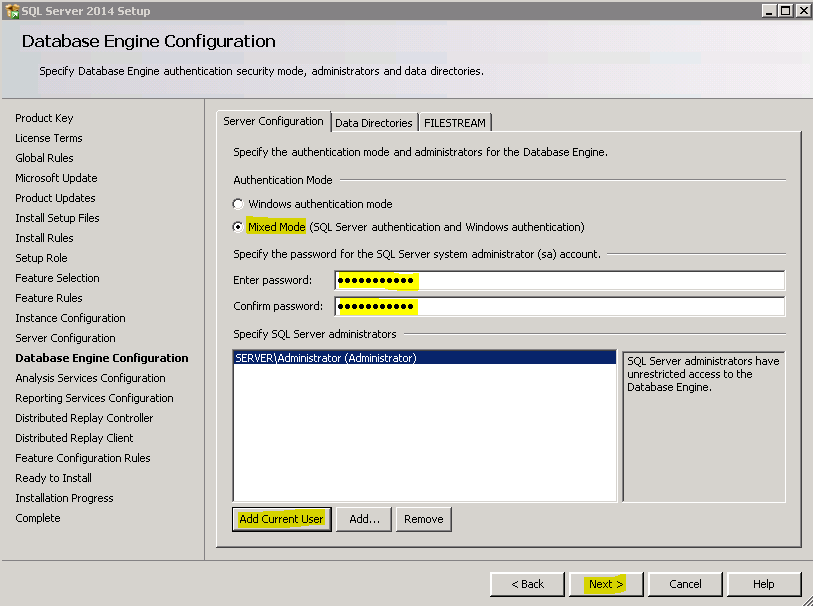Select SERVER\Administrator in administrators list
Screen dimensions: 813x606
(425, 358)
